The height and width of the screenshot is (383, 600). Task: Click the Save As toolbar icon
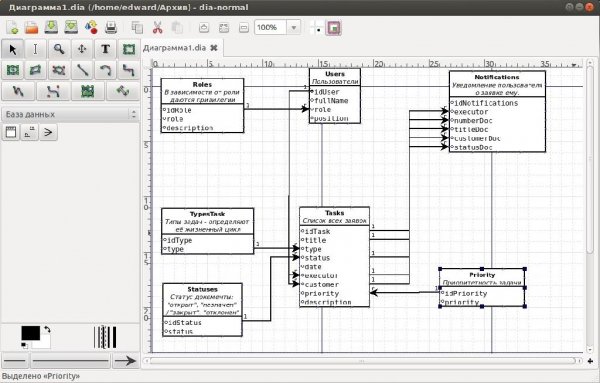coord(71,28)
